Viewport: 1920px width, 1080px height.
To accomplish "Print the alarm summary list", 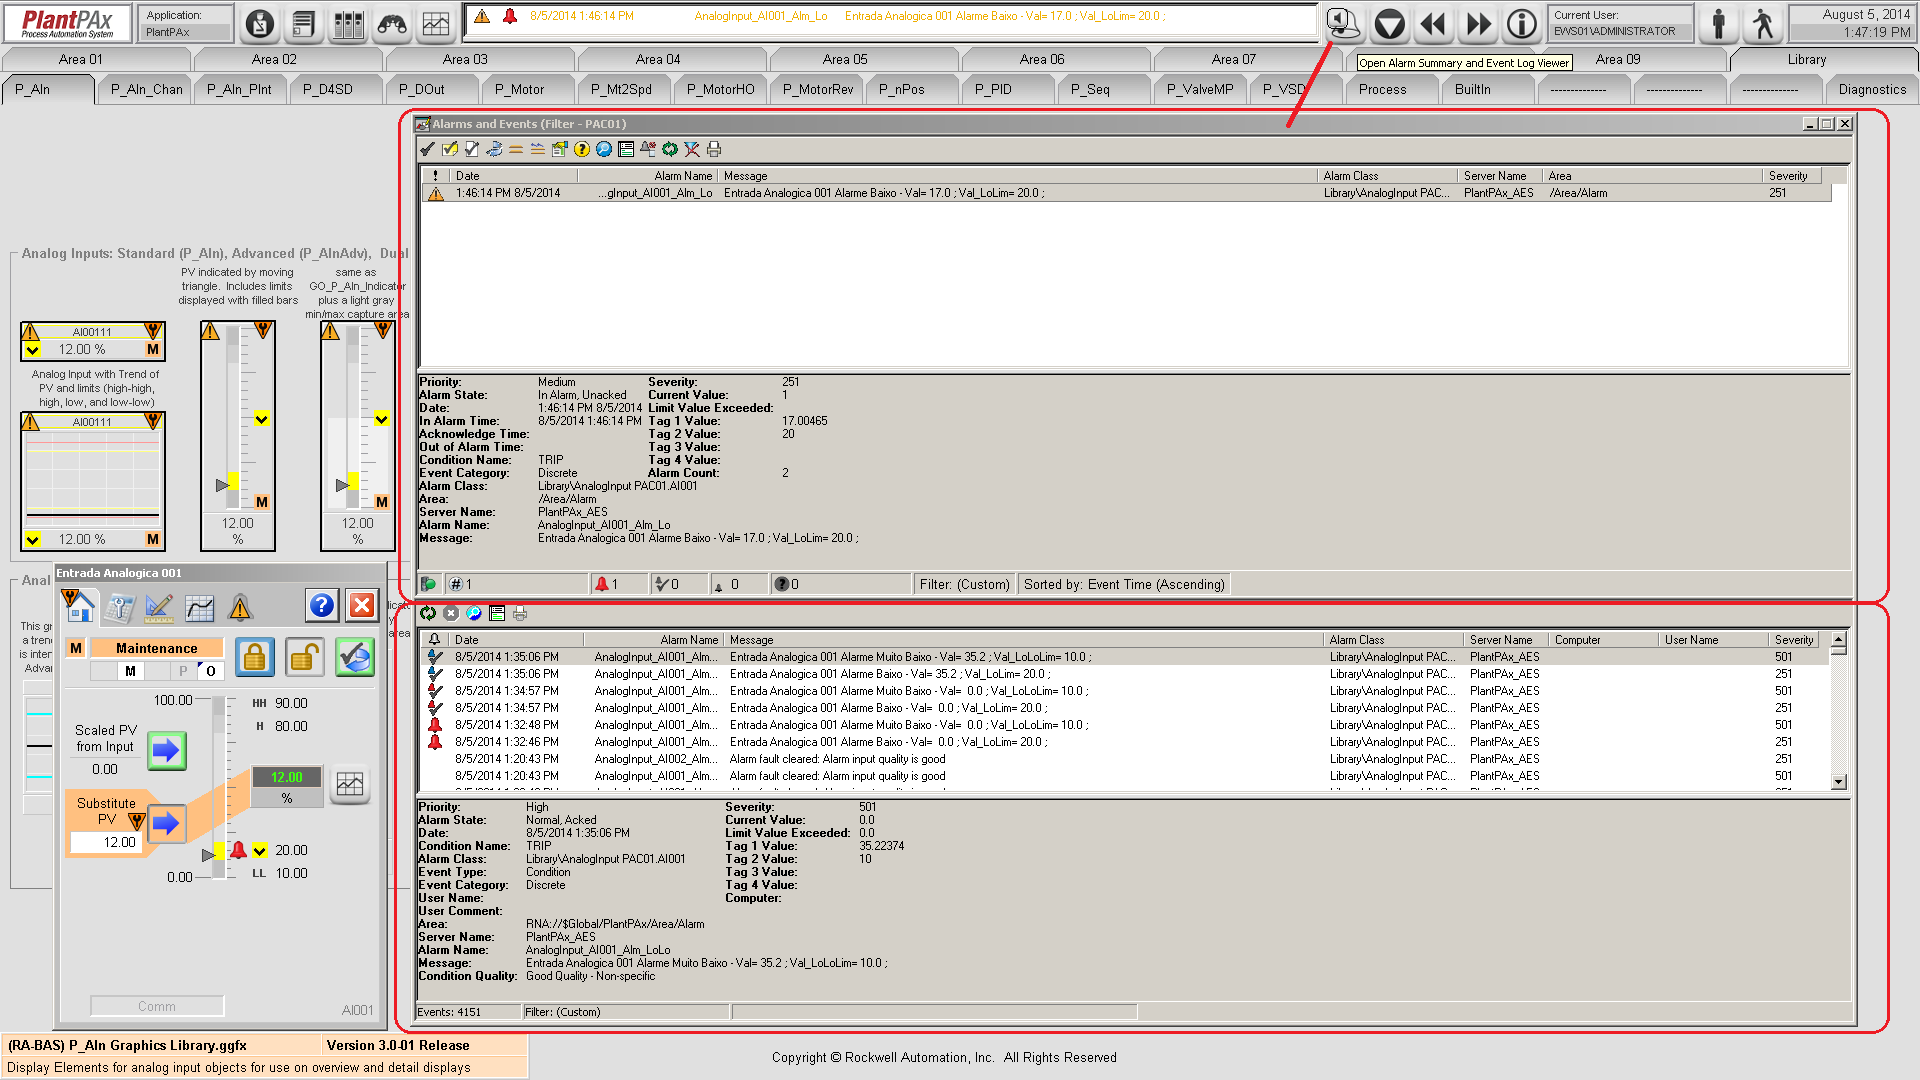I will (x=714, y=149).
